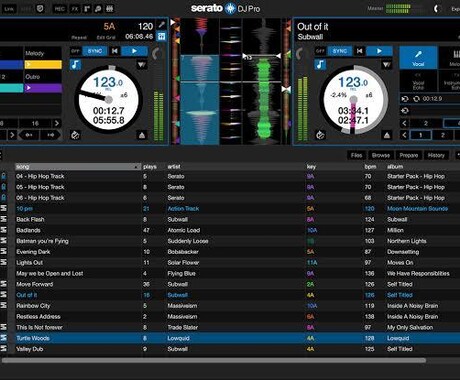Click left chevron beside loop slot 1 right deck

point(404,135)
